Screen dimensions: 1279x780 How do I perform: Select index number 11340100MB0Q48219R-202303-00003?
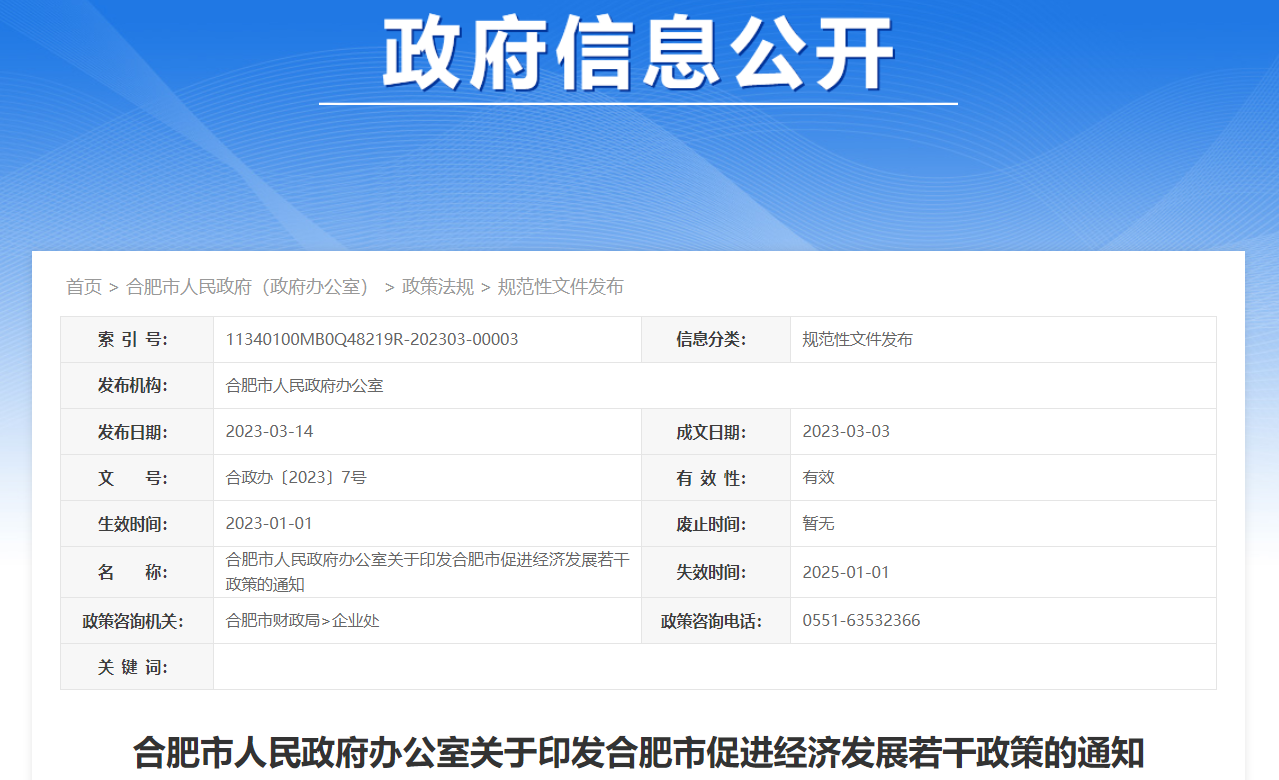372,339
